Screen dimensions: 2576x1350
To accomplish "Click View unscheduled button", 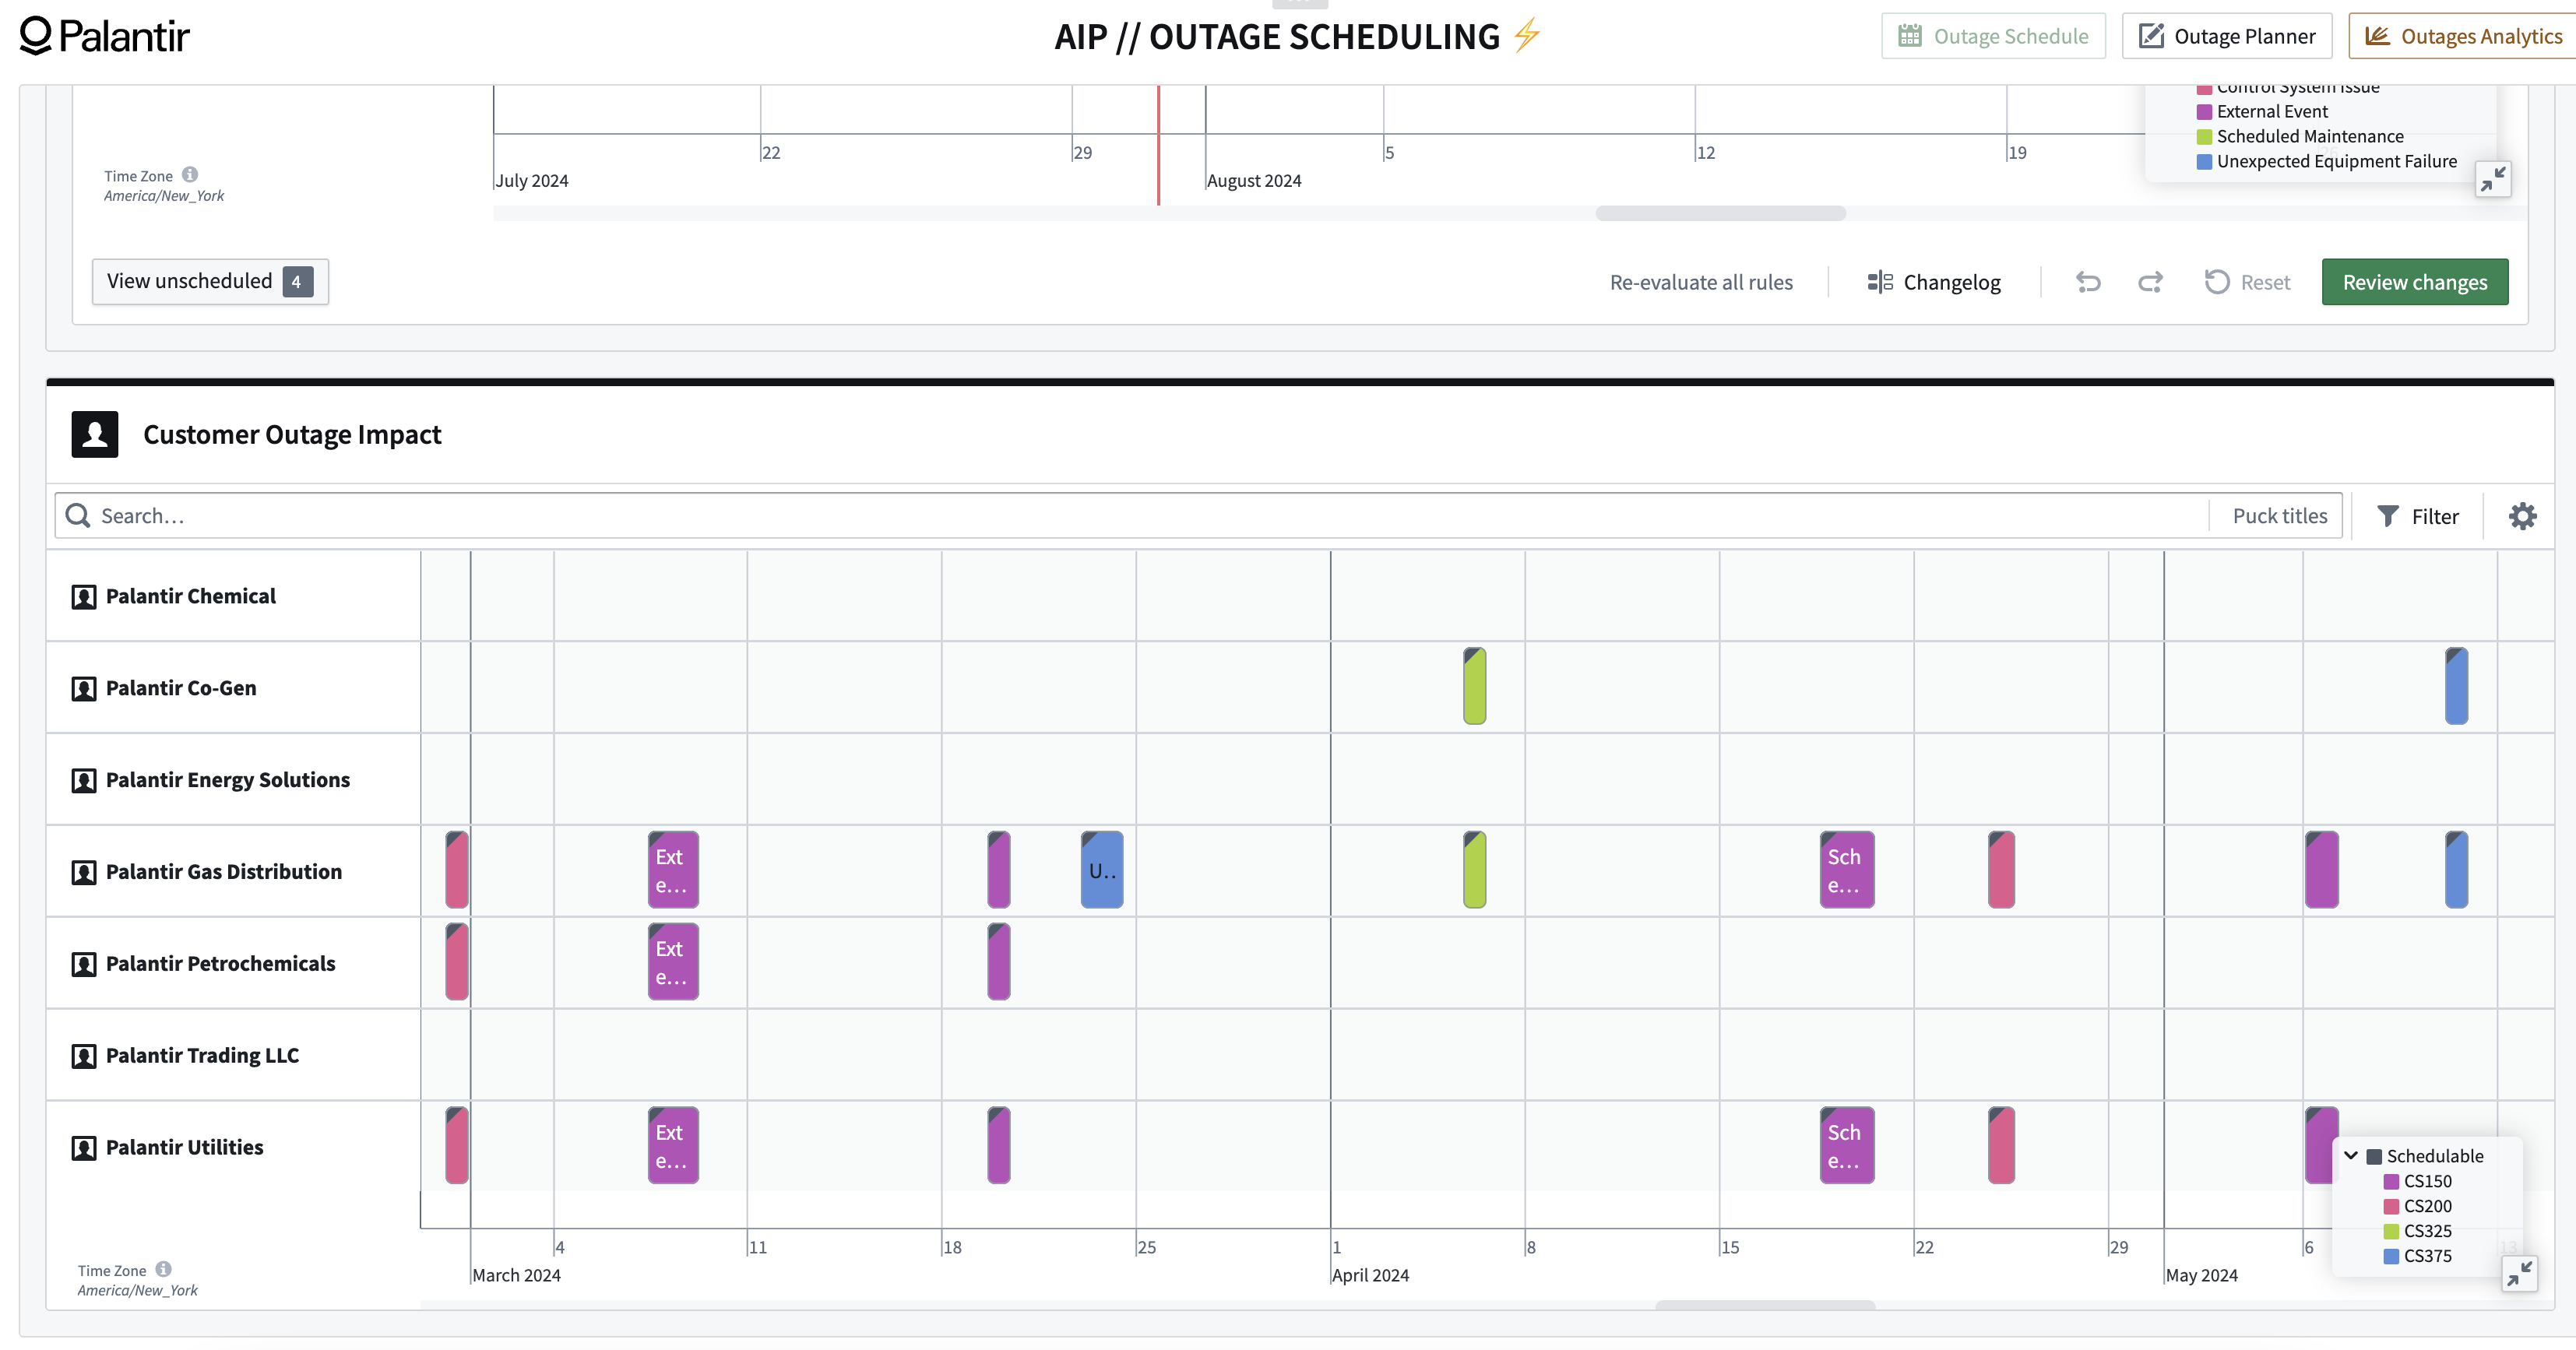I will point(210,282).
